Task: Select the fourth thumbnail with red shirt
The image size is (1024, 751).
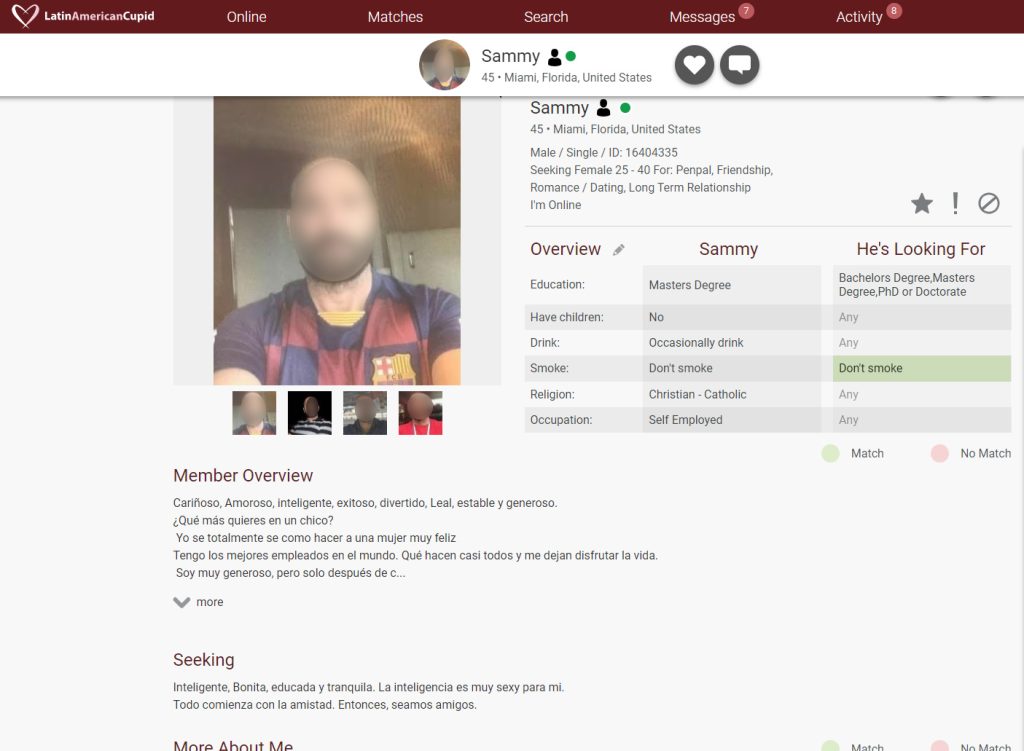Action: click(x=421, y=413)
